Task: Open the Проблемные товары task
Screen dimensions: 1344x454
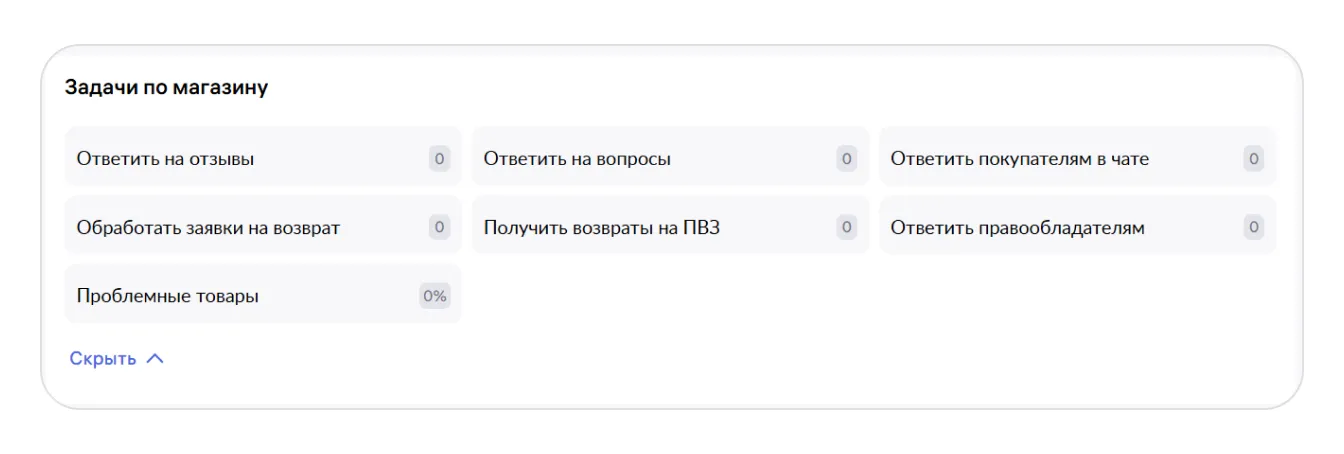Action: click(167, 296)
